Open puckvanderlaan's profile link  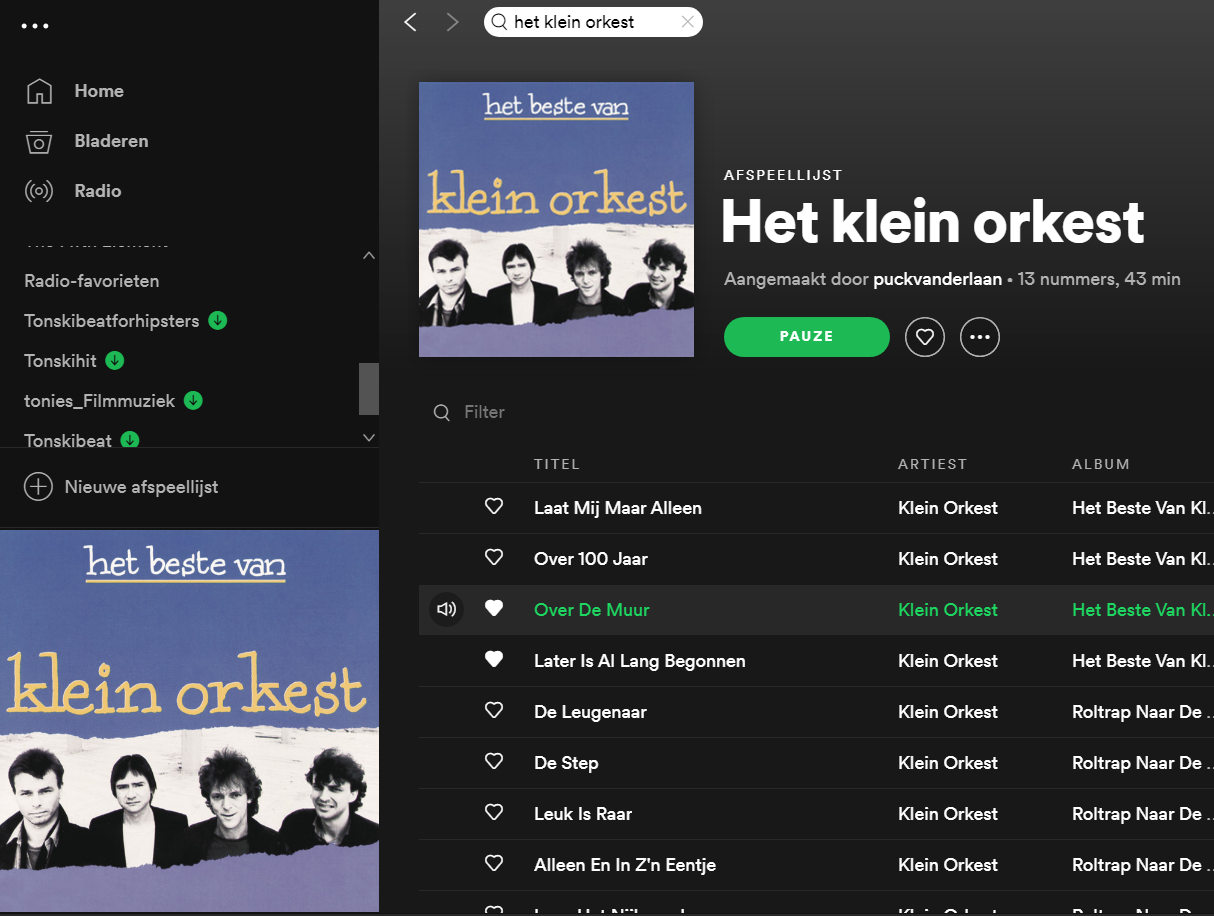pyautogui.click(x=937, y=279)
